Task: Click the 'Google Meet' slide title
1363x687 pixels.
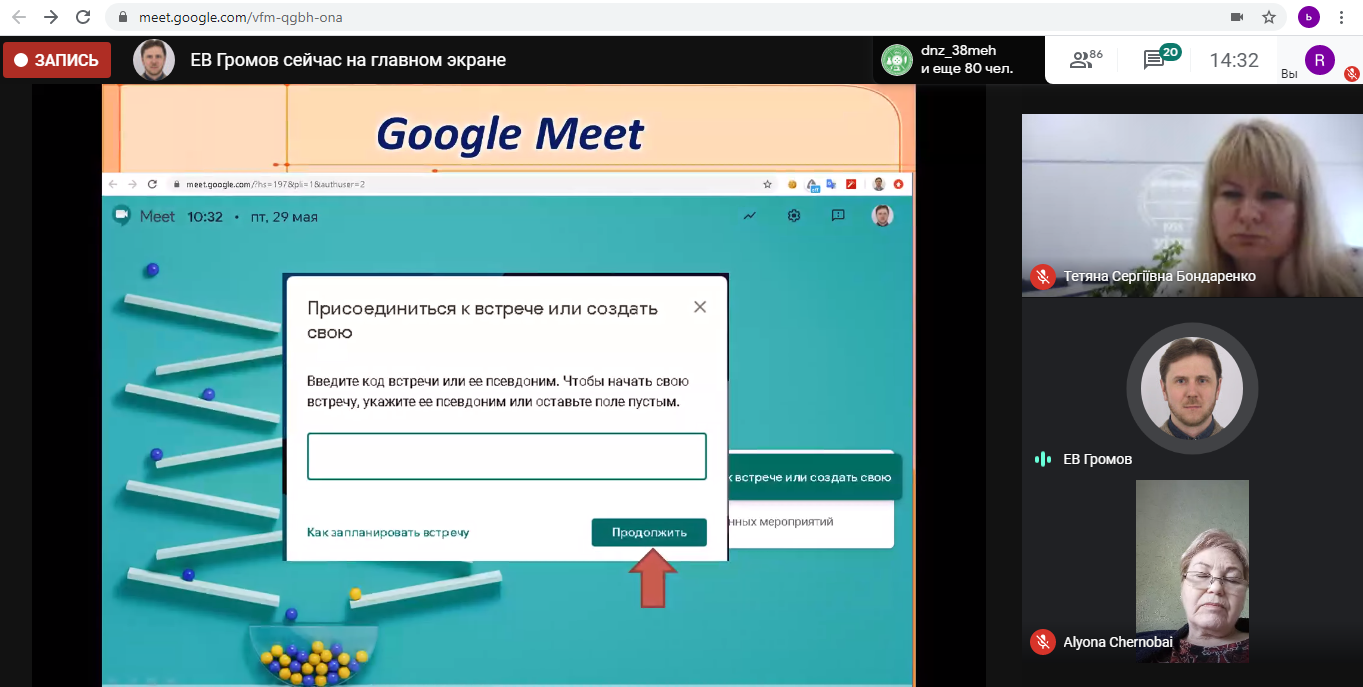Action: tap(510, 132)
